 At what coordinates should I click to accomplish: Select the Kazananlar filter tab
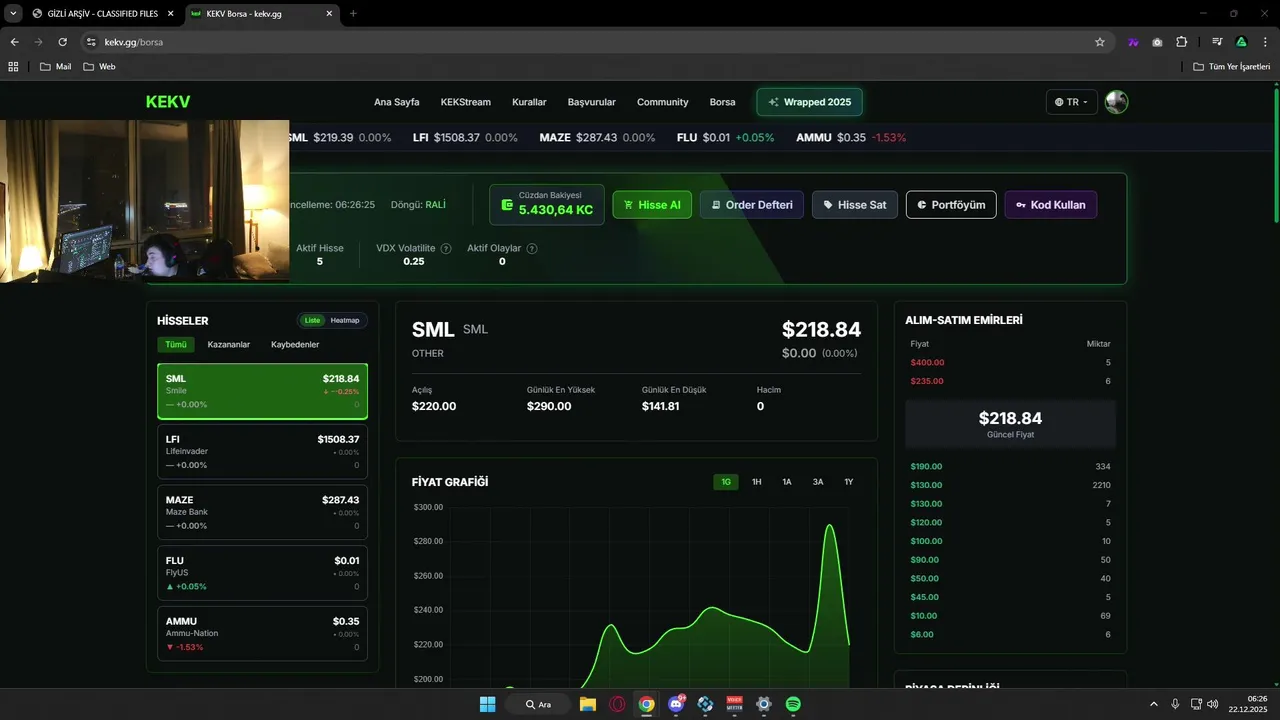click(x=229, y=344)
